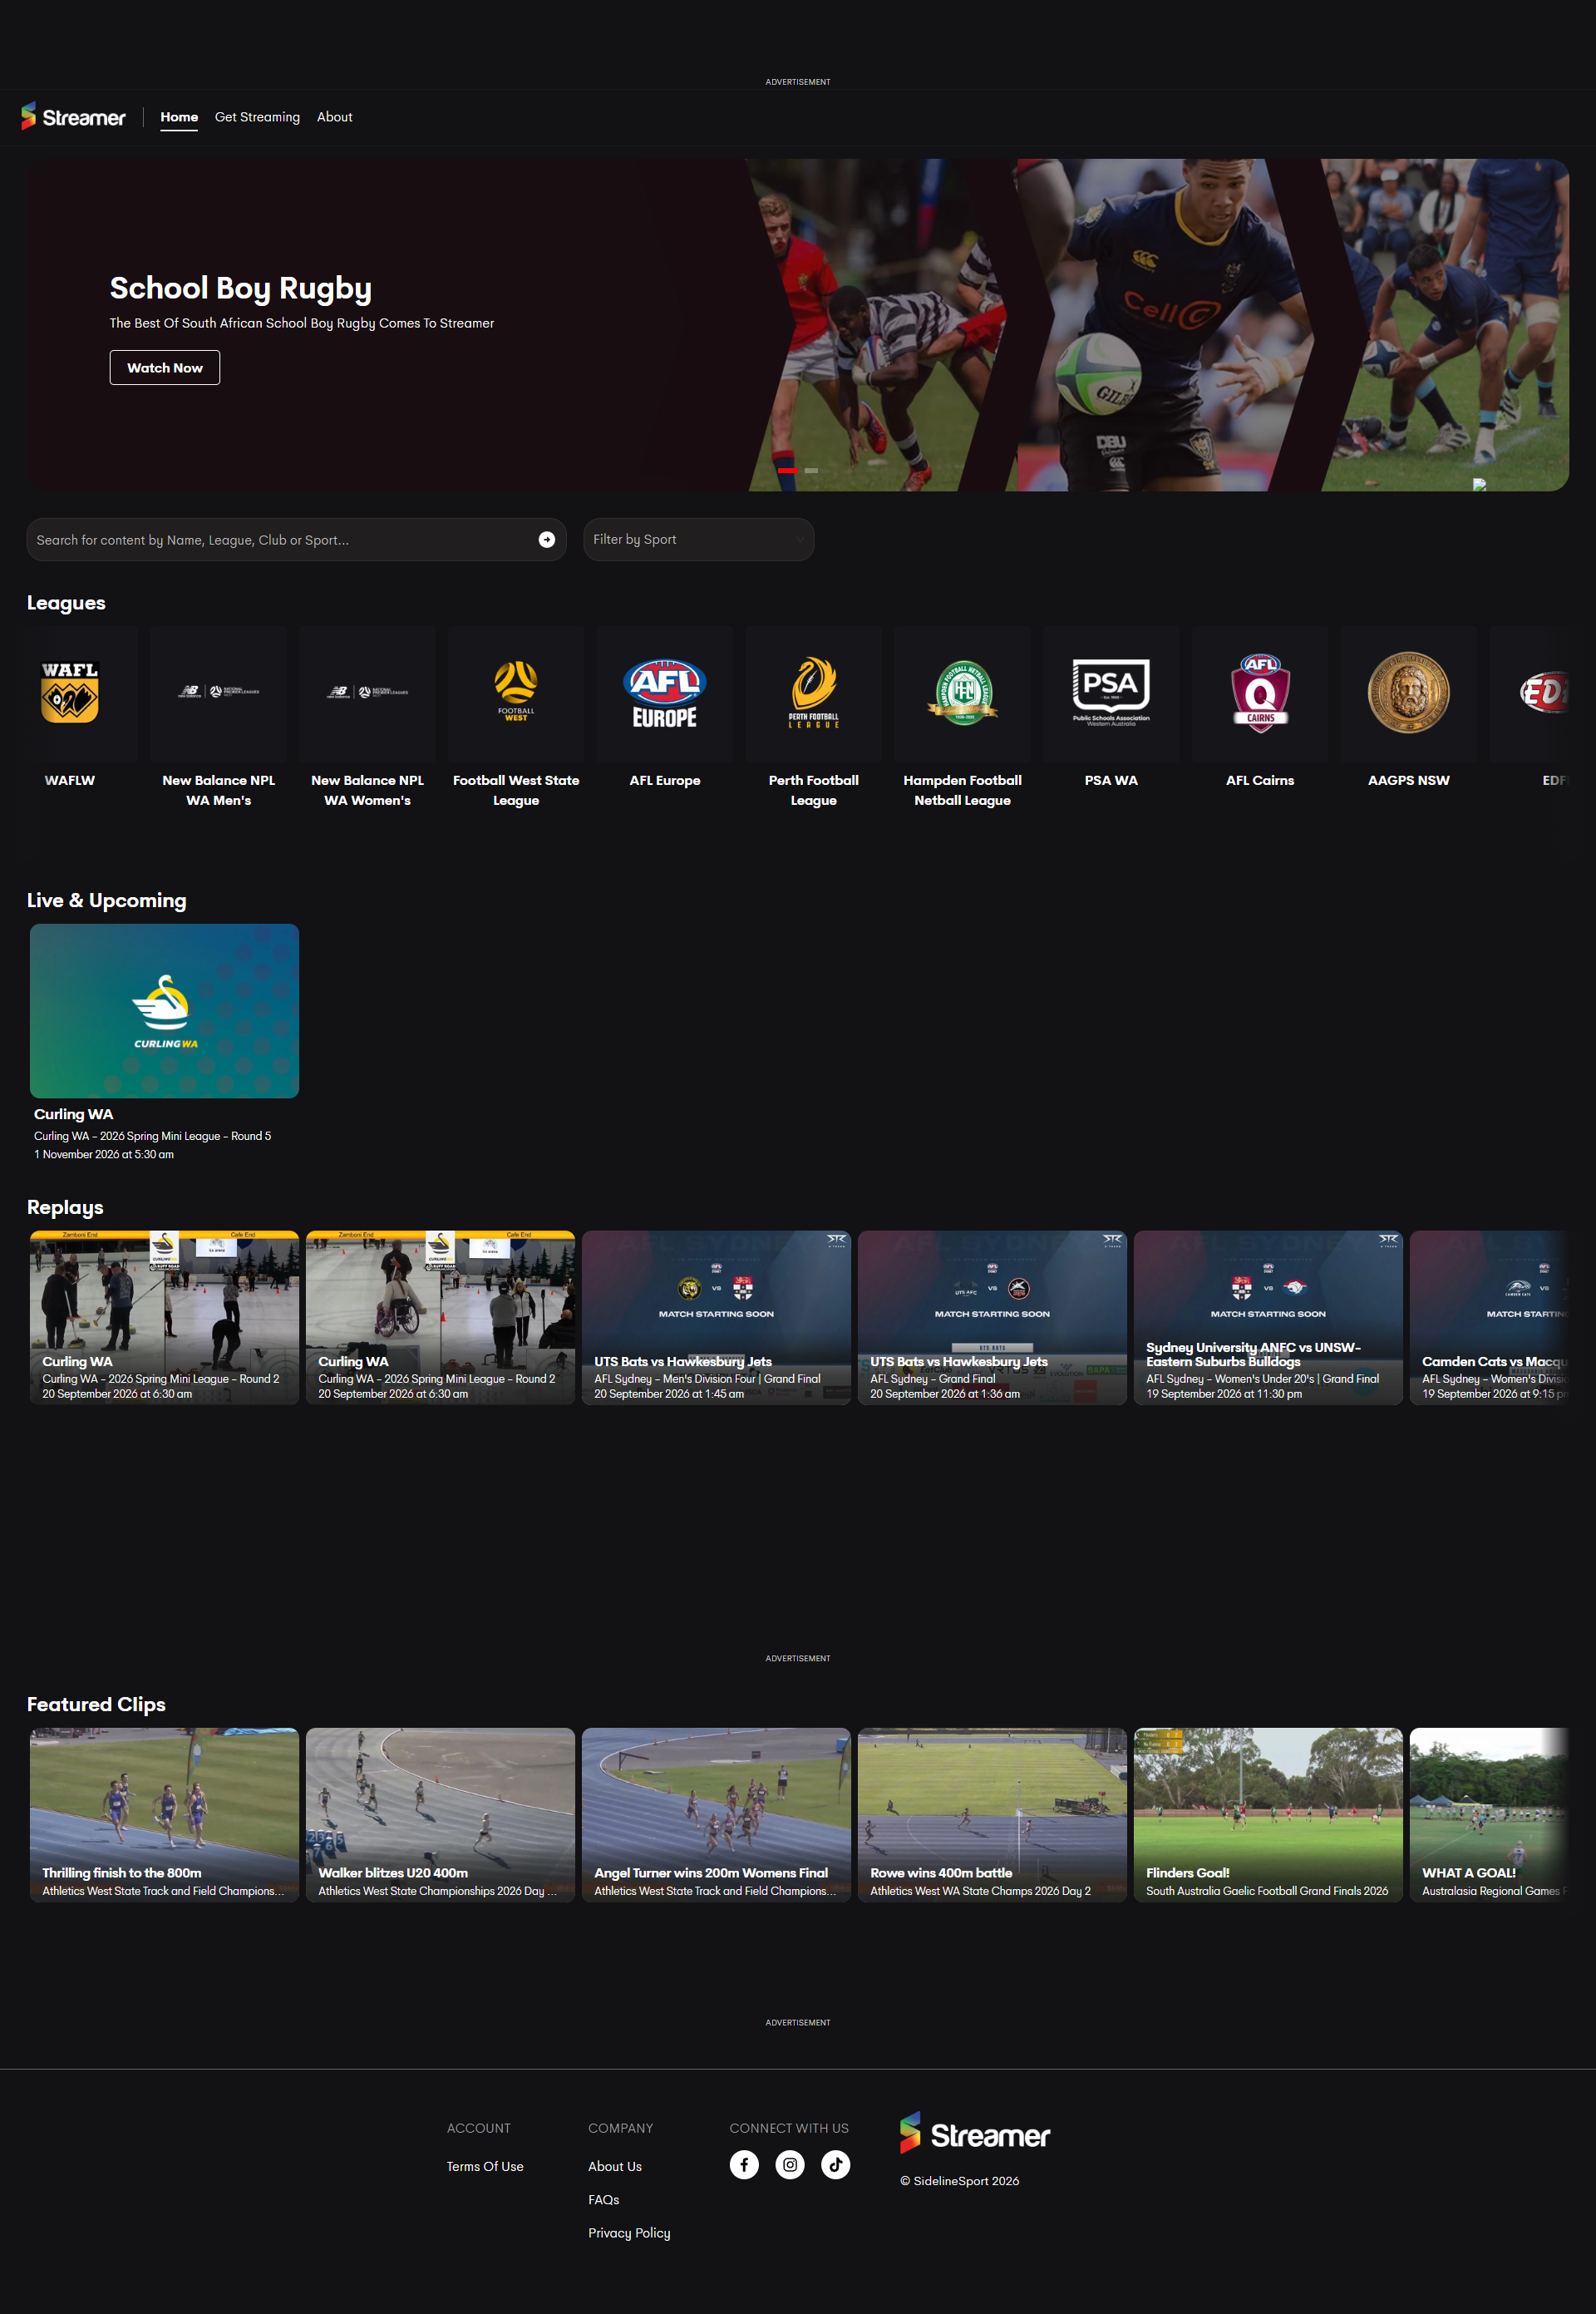
Task: Open Football West State League logo
Action: (x=516, y=692)
